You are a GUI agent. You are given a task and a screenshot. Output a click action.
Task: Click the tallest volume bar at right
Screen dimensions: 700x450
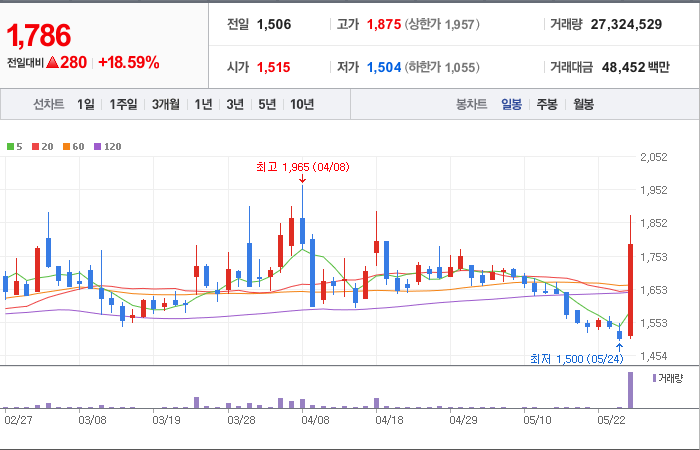630,390
